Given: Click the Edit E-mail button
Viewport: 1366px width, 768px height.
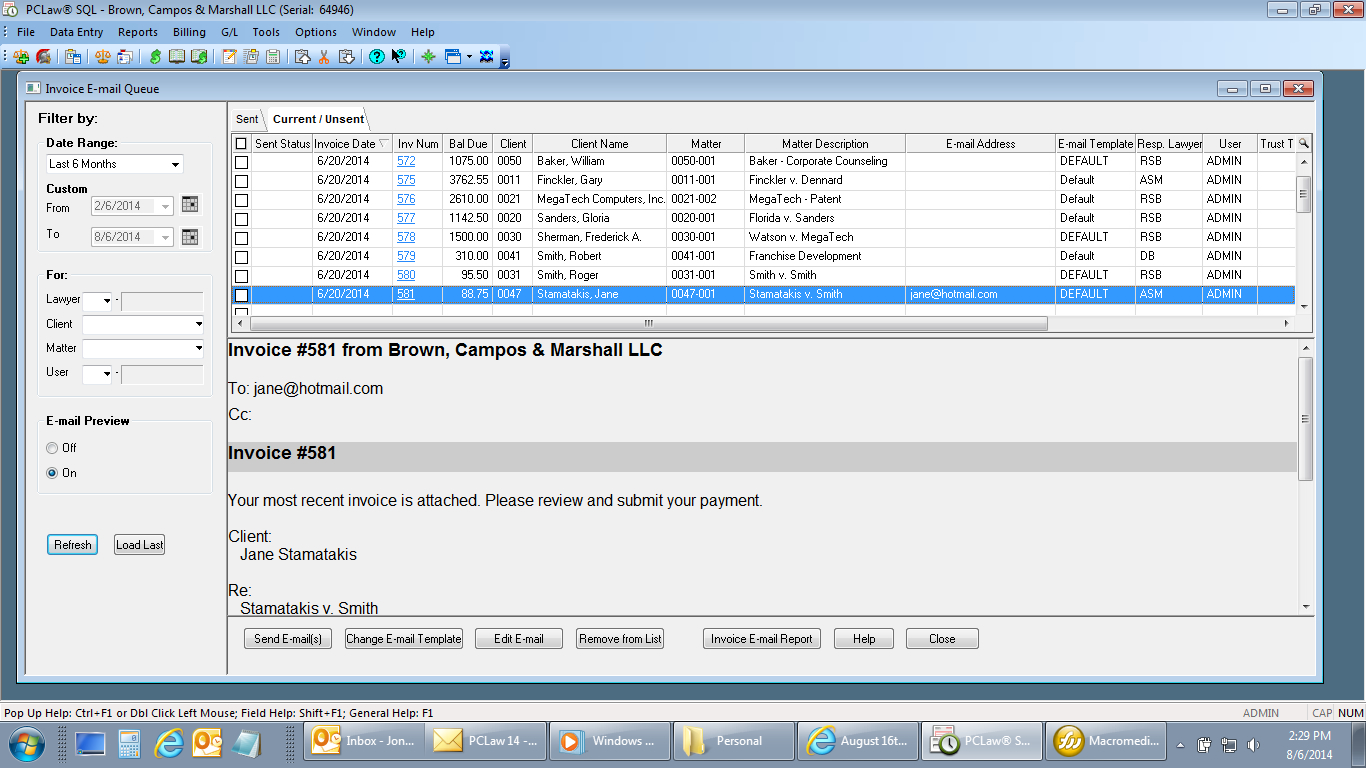Looking at the screenshot, I should tap(519, 639).
